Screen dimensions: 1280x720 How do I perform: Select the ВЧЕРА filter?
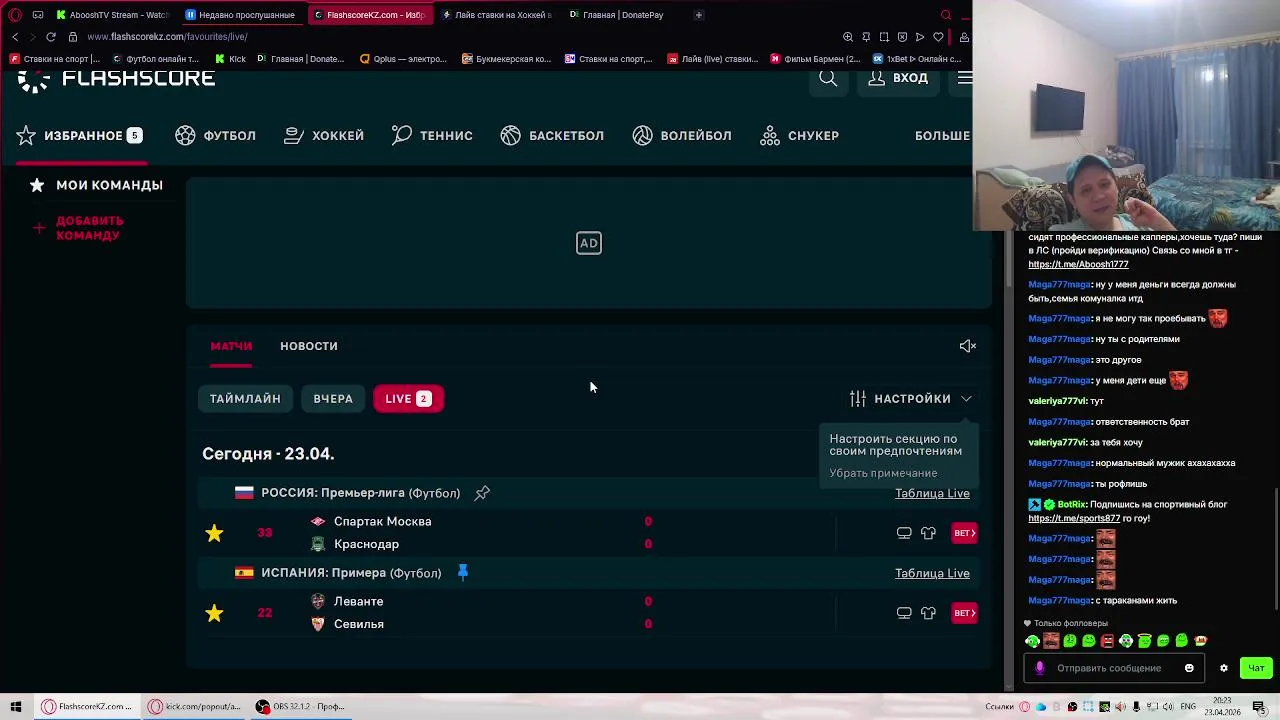333,398
